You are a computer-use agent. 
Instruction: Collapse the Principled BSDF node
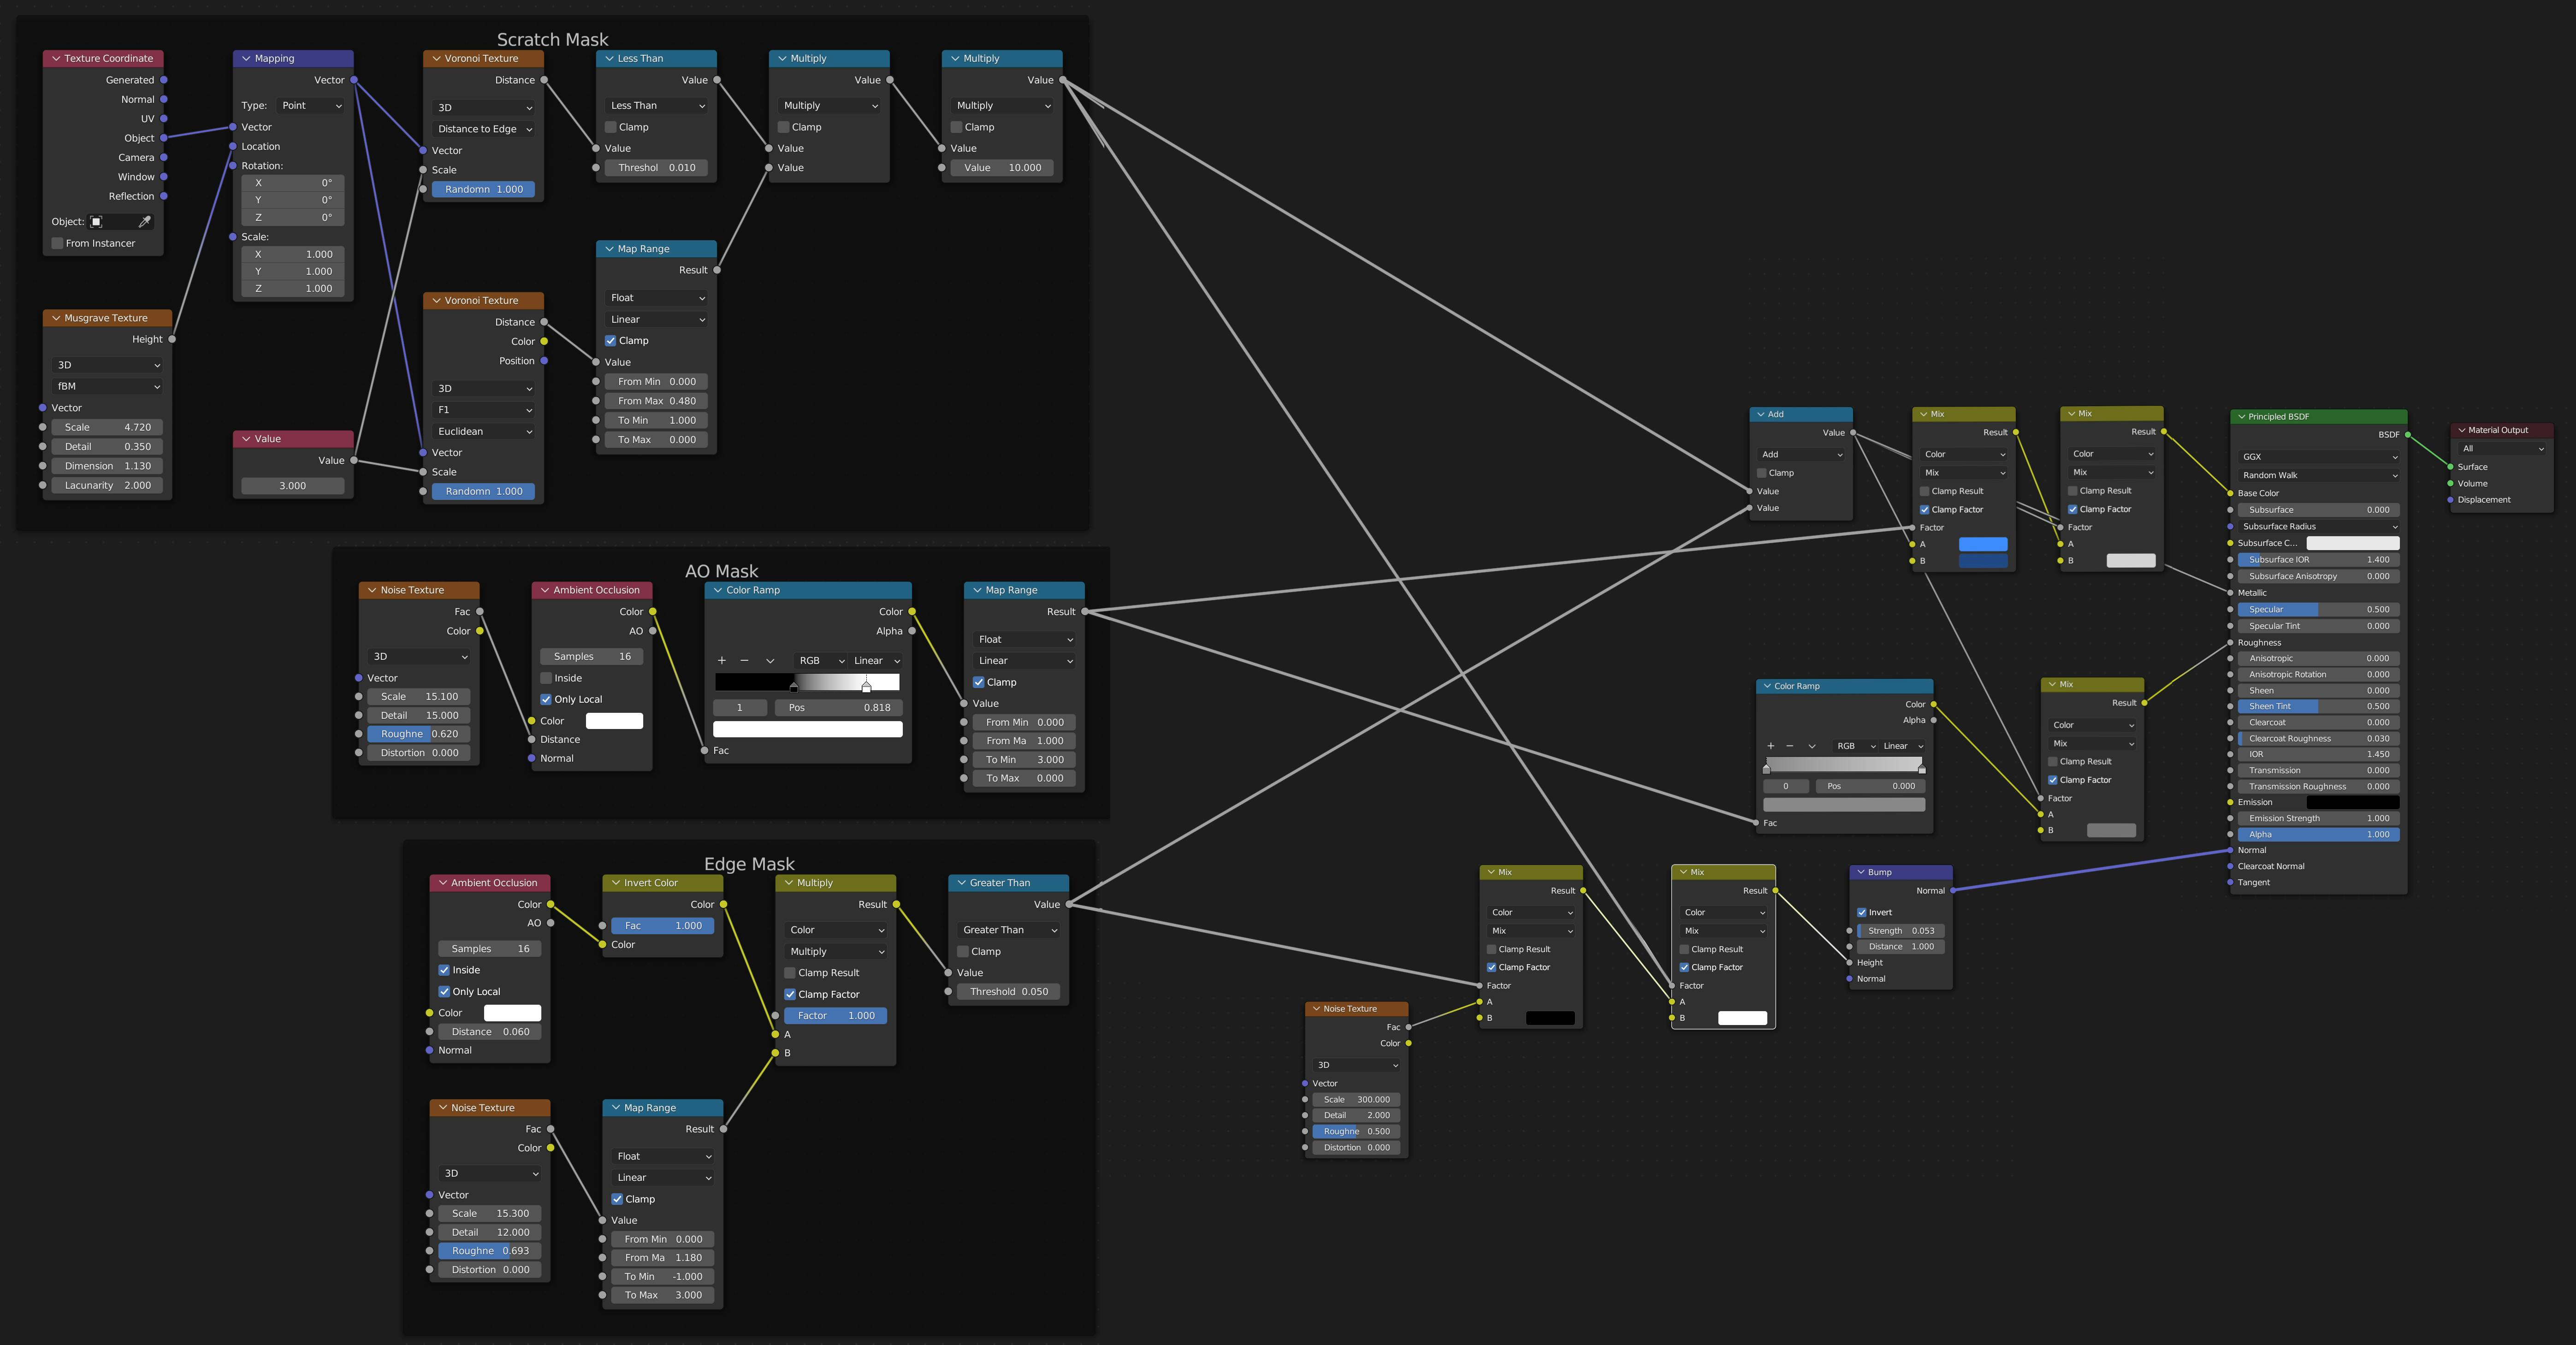coord(2242,417)
